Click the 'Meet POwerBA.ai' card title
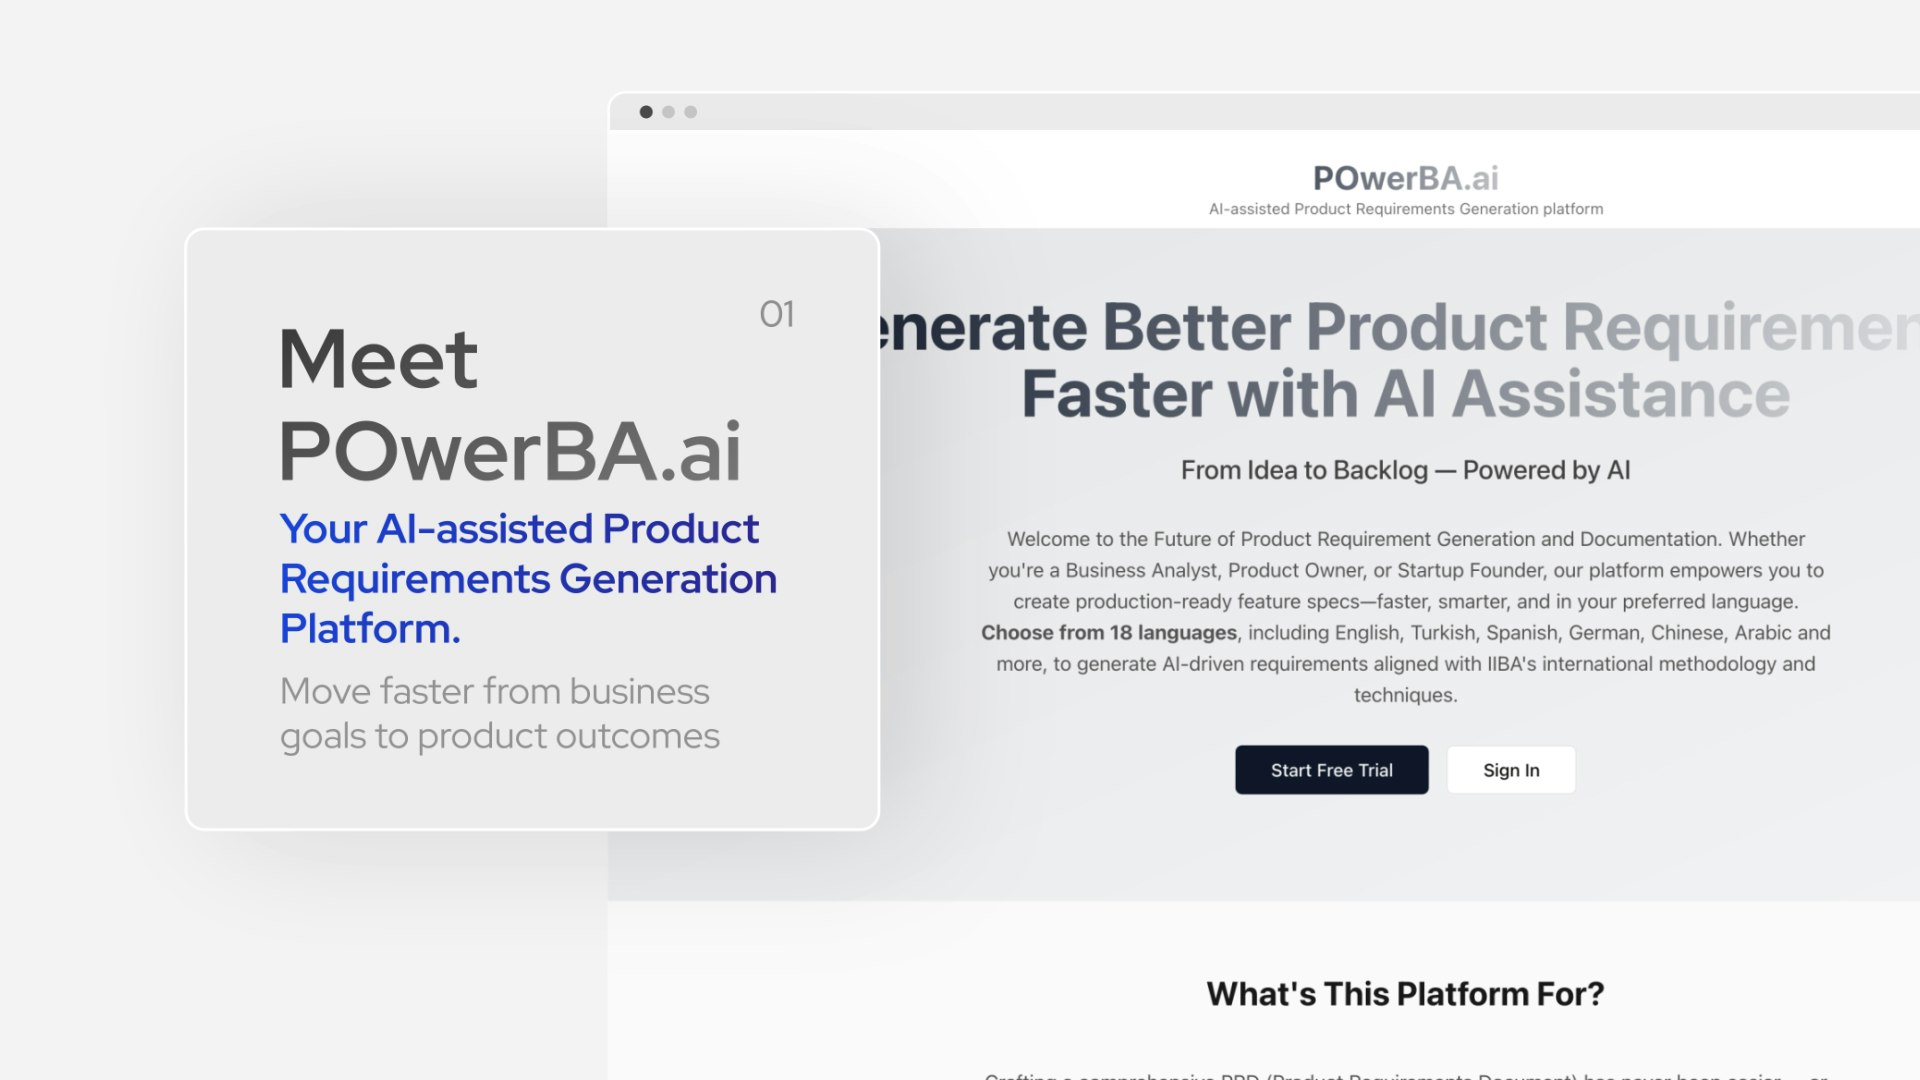 coord(510,405)
